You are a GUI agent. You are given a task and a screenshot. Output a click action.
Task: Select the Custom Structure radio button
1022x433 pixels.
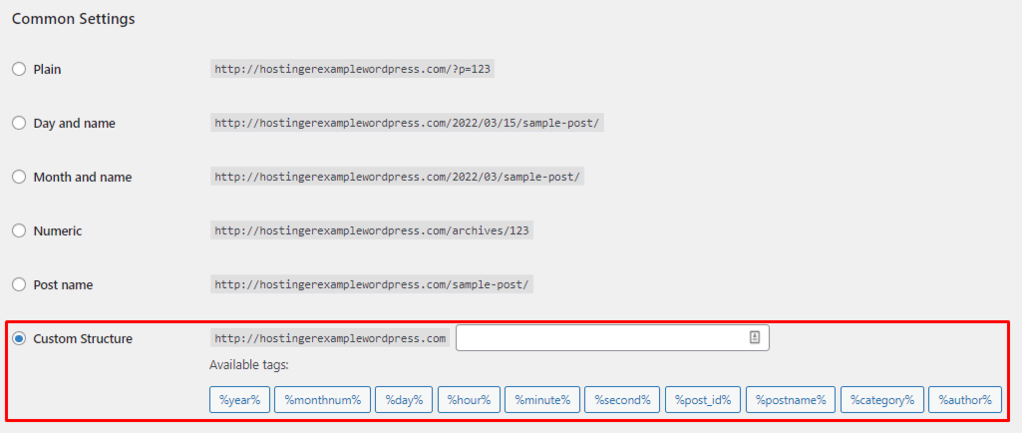click(x=19, y=338)
